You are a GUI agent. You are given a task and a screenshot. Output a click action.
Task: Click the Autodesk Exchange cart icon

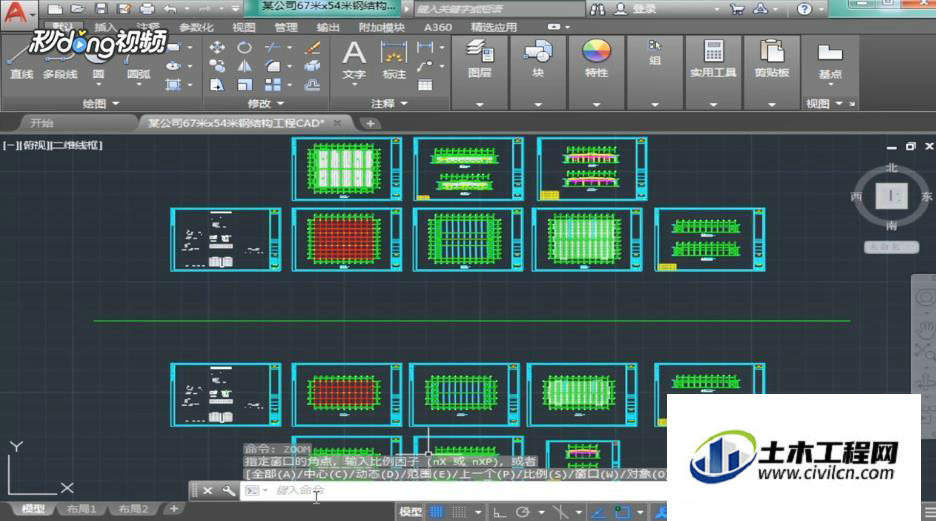(x=737, y=9)
